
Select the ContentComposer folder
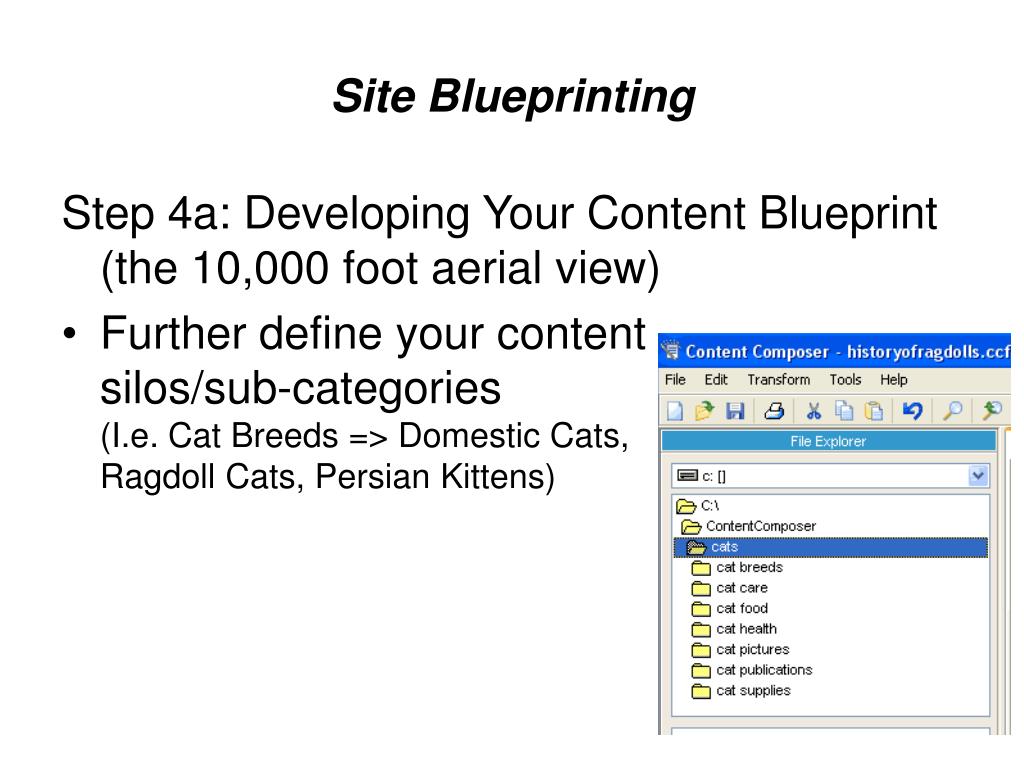(748, 526)
